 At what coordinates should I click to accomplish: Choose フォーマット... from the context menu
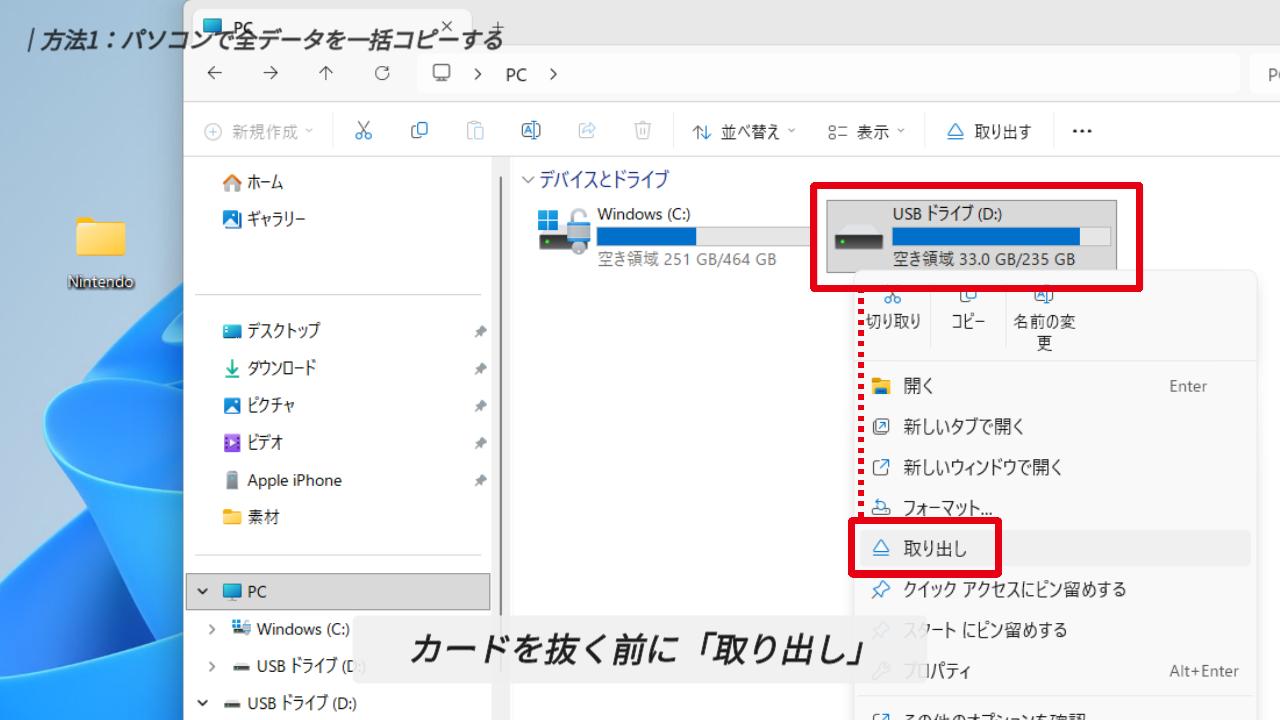click(x=946, y=508)
